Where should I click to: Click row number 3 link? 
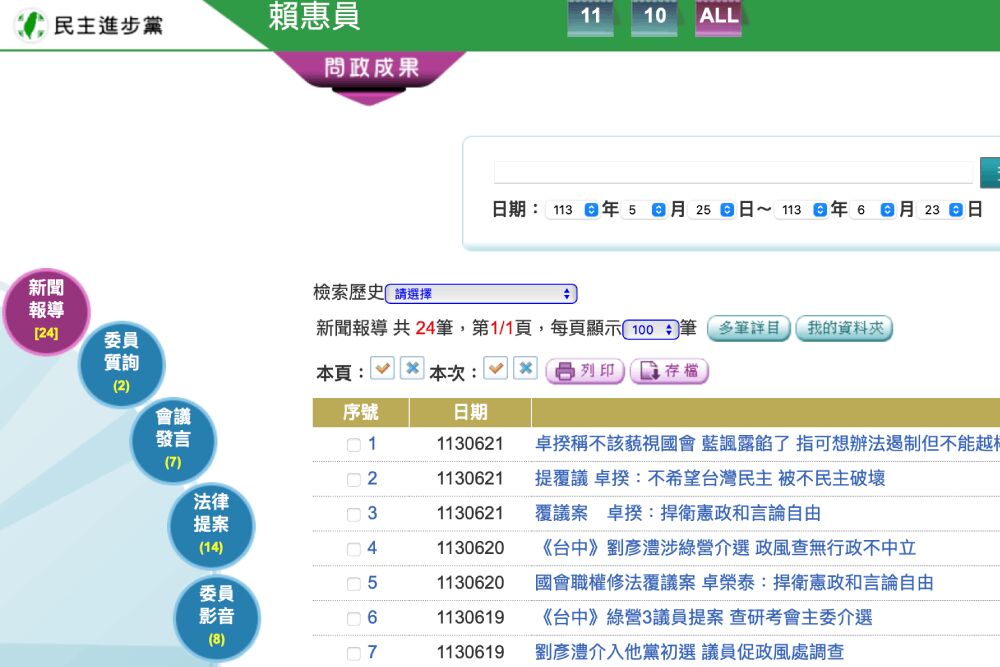[x=372, y=513]
